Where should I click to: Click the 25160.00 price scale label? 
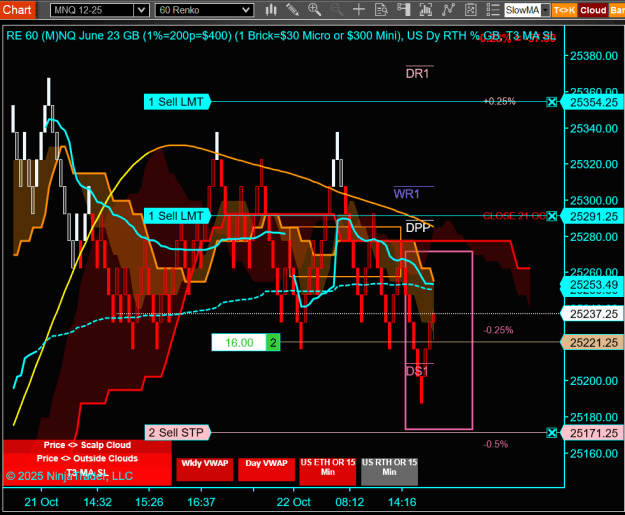pyautogui.click(x=594, y=454)
